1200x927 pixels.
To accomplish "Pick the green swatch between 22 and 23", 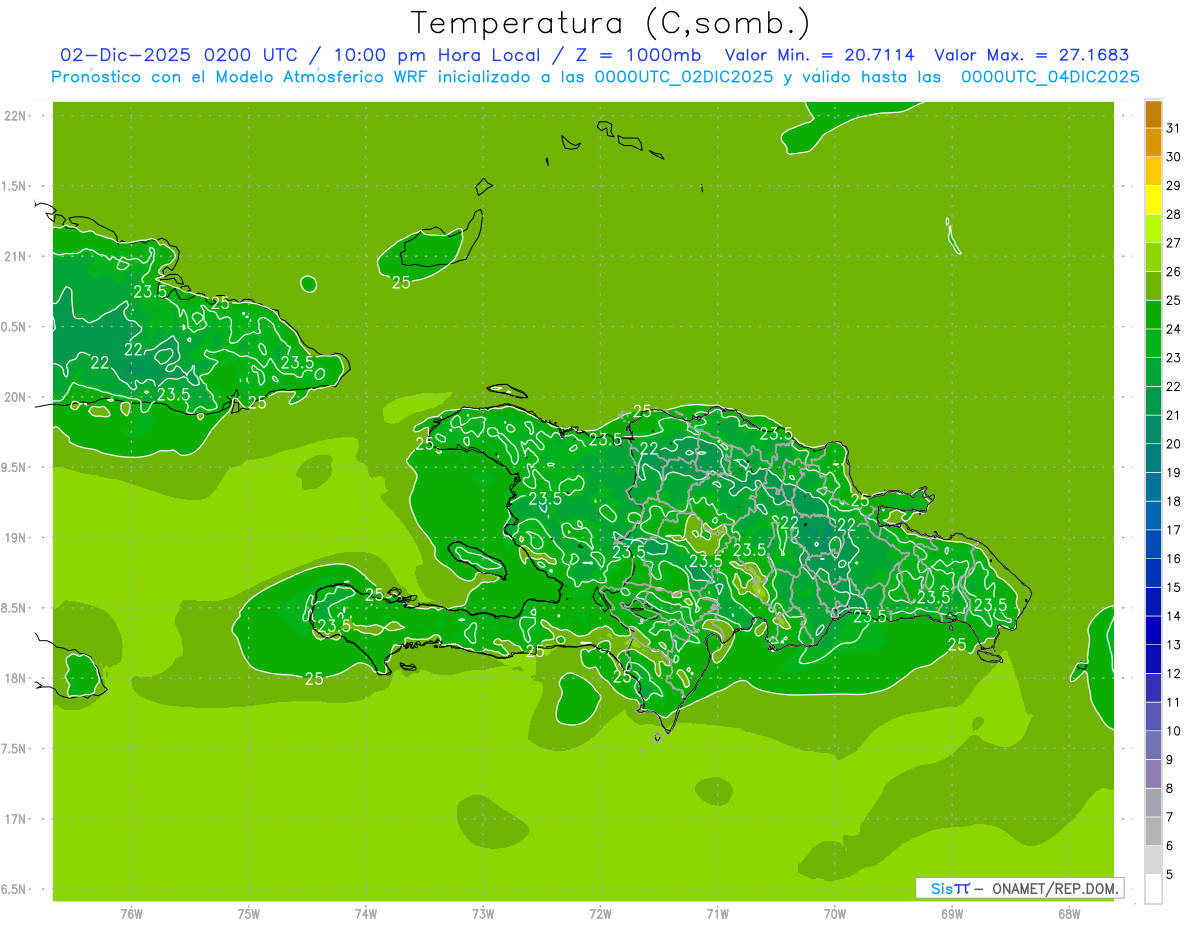I will click(1153, 372).
